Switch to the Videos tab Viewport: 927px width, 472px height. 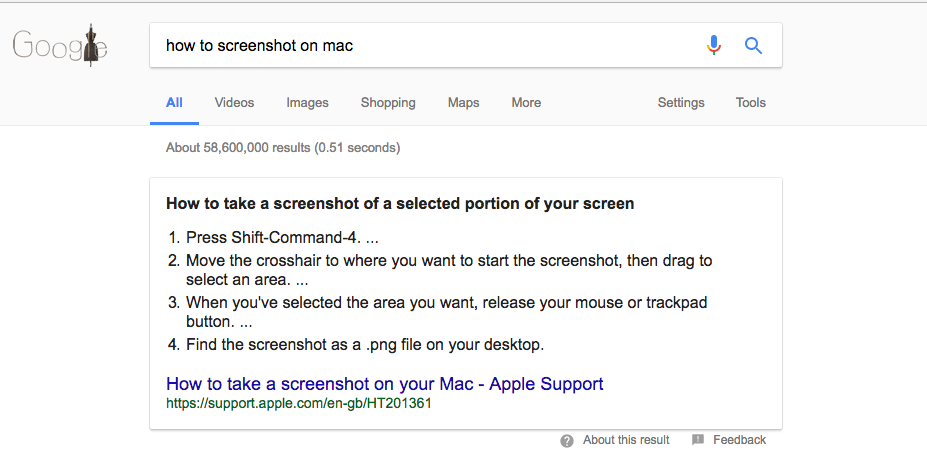(x=234, y=102)
